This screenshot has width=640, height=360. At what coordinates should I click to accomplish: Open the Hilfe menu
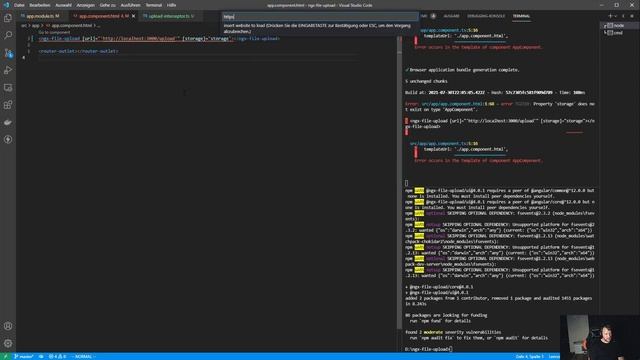tap(171, 5)
